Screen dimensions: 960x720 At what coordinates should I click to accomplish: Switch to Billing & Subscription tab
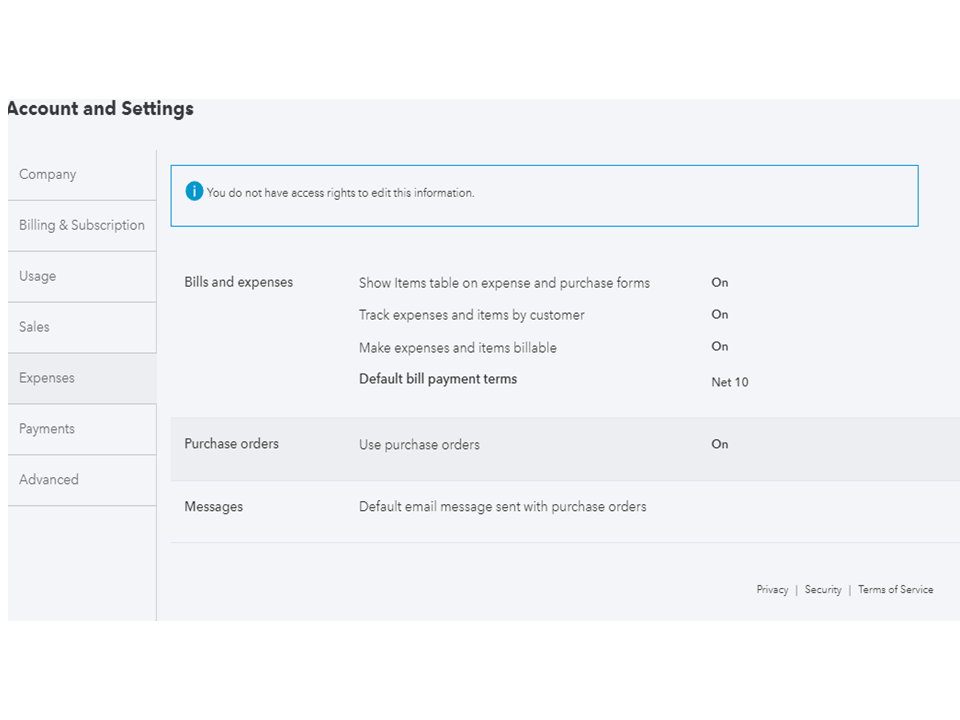82,225
